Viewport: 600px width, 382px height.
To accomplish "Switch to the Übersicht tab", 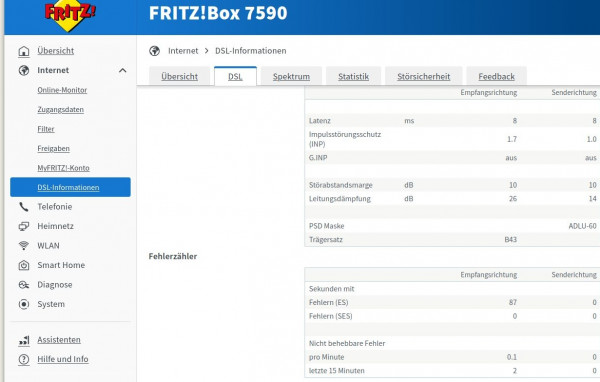I will [179, 77].
